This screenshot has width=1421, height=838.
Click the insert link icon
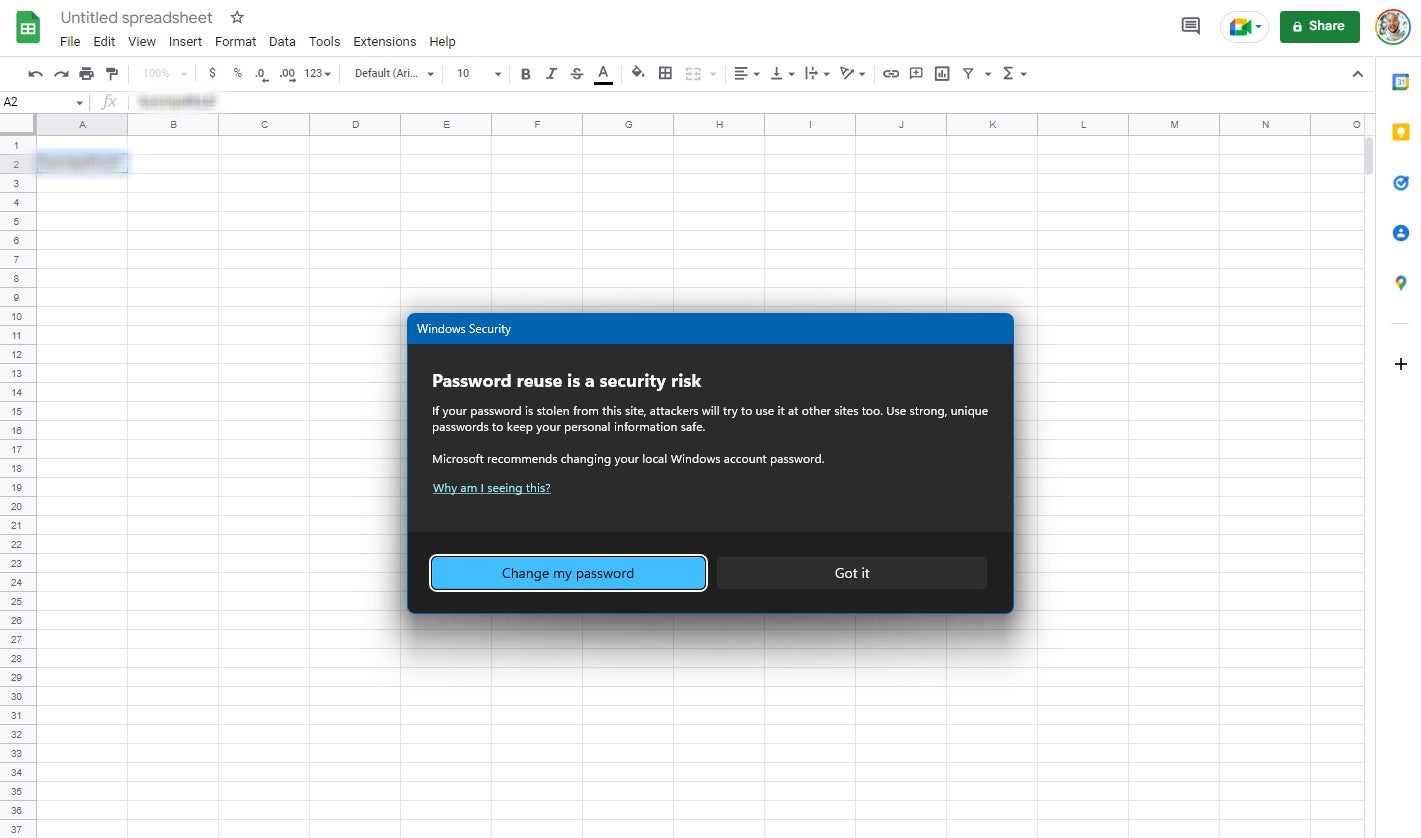tap(890, 74)
